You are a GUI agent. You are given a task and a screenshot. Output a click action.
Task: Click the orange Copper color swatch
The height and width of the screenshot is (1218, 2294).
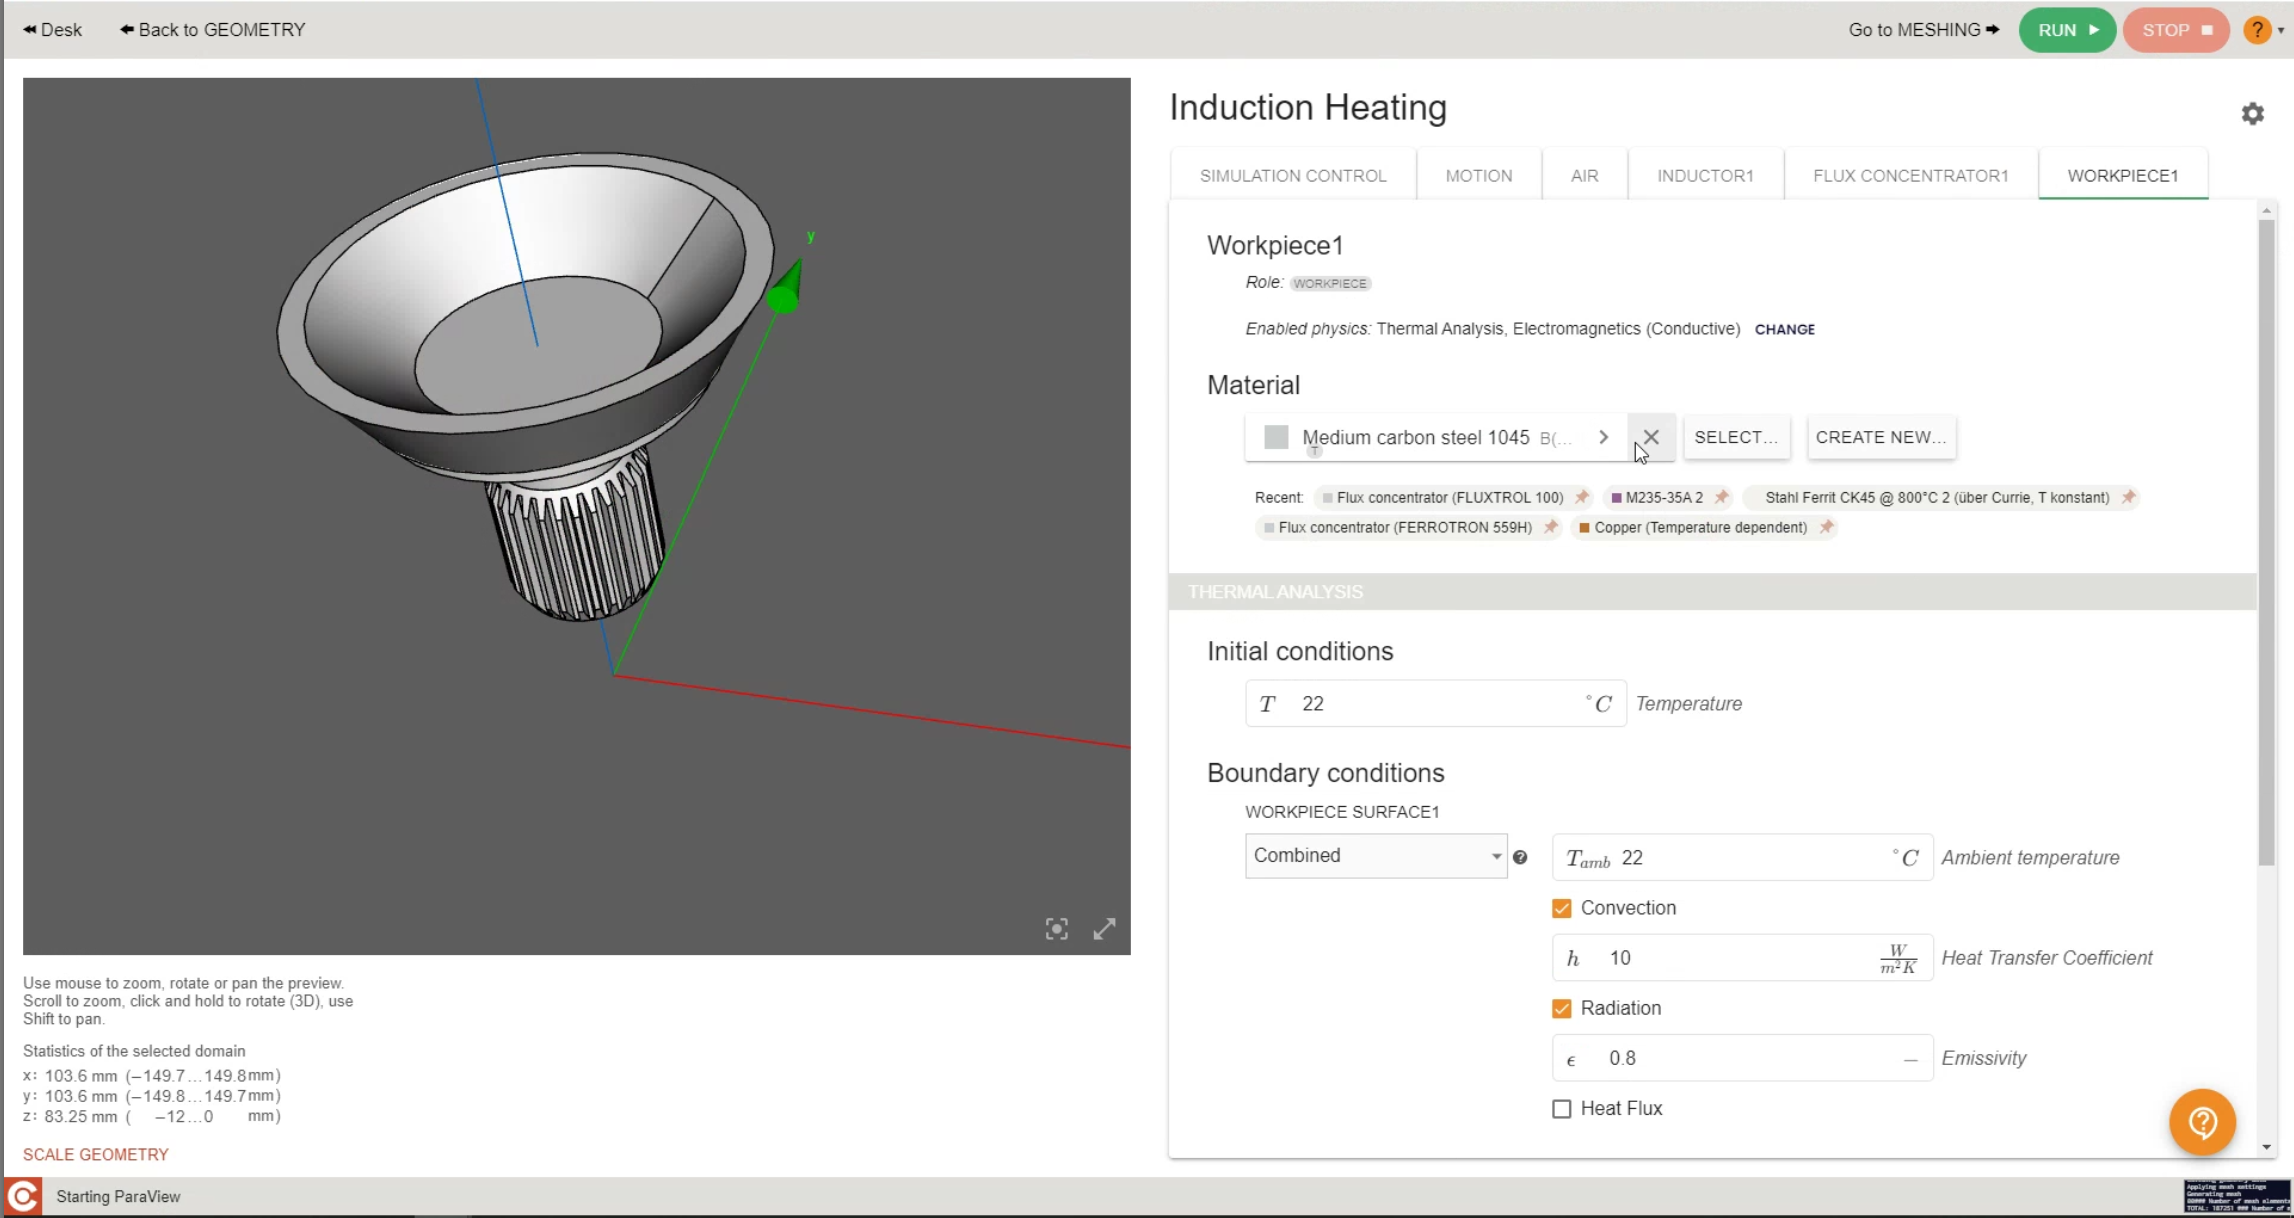(1584, 527)
